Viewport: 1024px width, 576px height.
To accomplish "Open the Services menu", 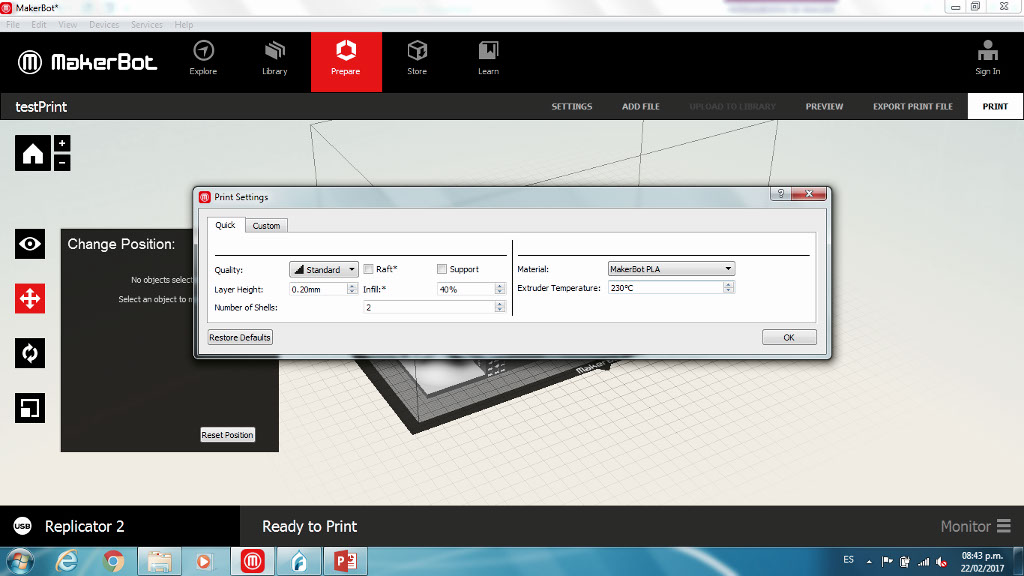I will tap(146, 25).
